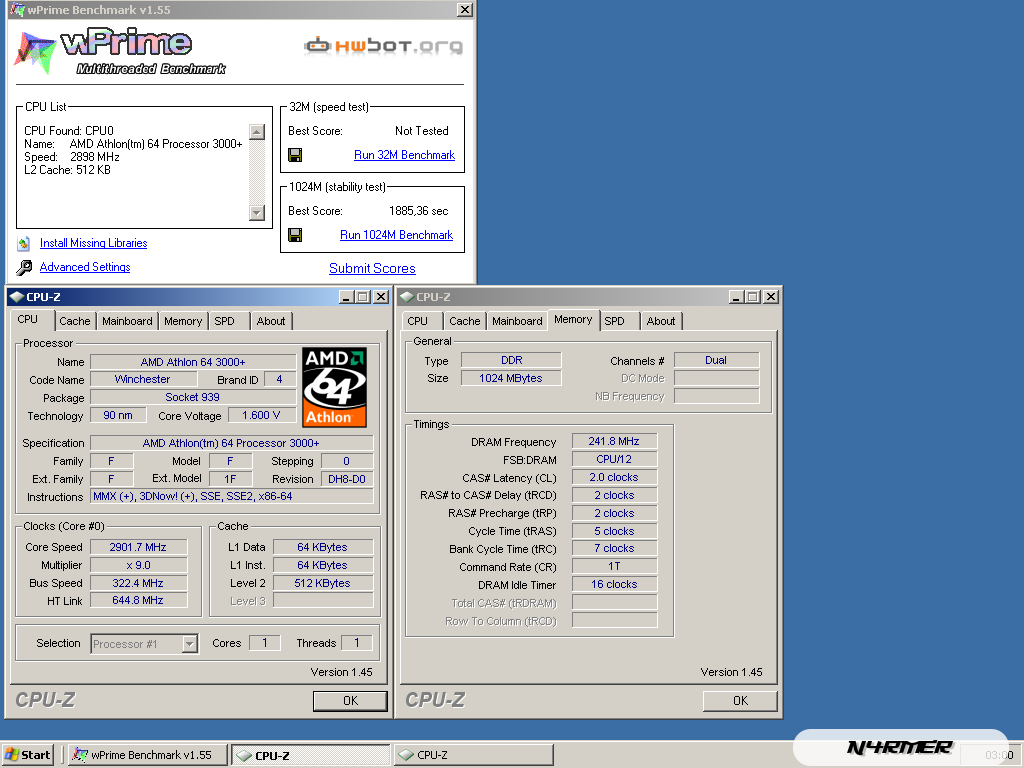Run the 32M Benchmark
Image resolution: width=1024 pixels, height=768 pixels.
click(x=404, y=155)
